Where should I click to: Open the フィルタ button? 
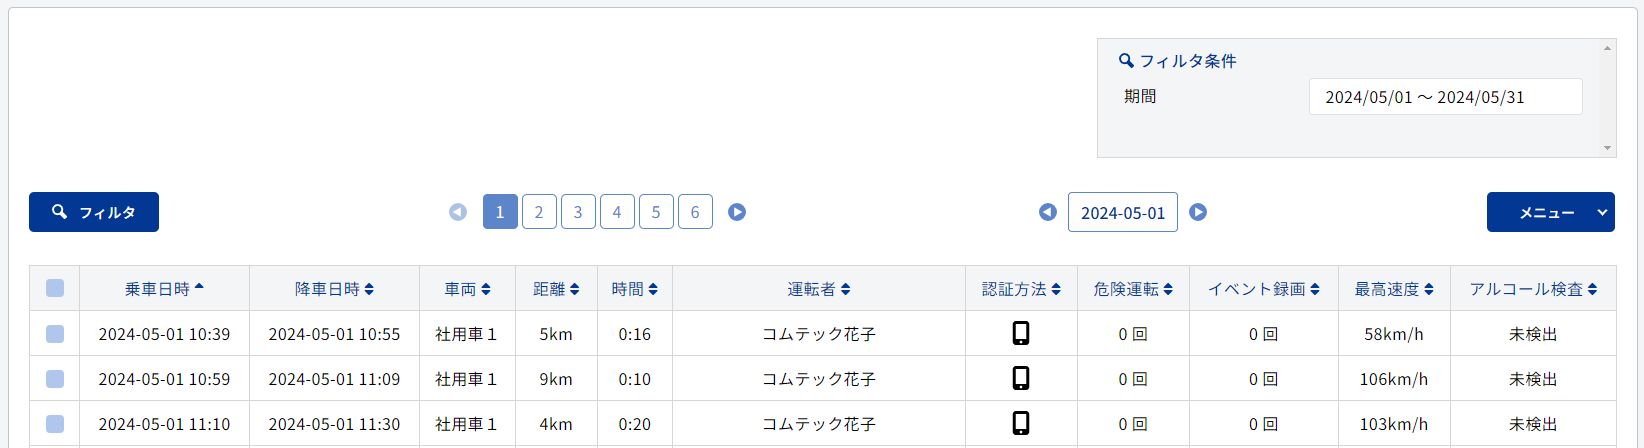click(94, 212)
